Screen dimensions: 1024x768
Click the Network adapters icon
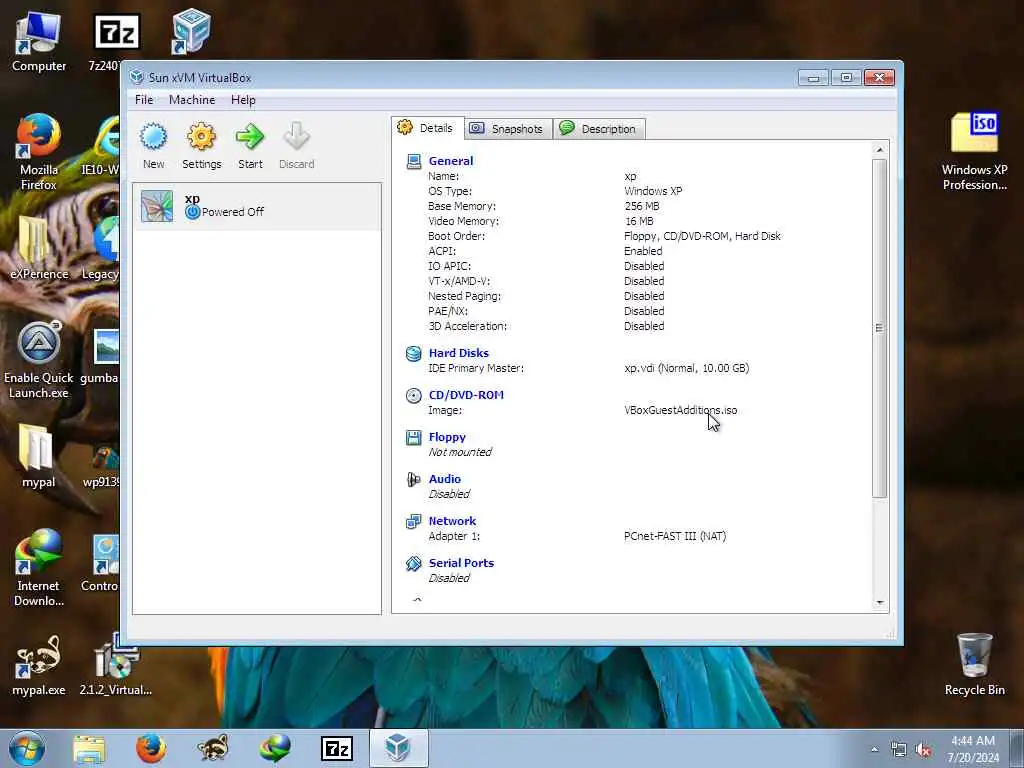point(413,522)
